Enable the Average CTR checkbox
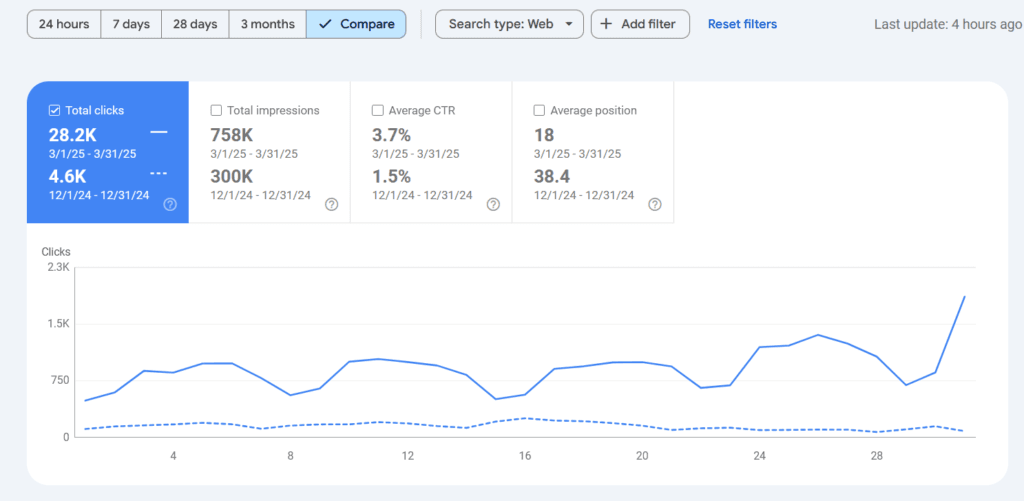The width and height of the screenshot is (1024, 501). coord(377,110)
